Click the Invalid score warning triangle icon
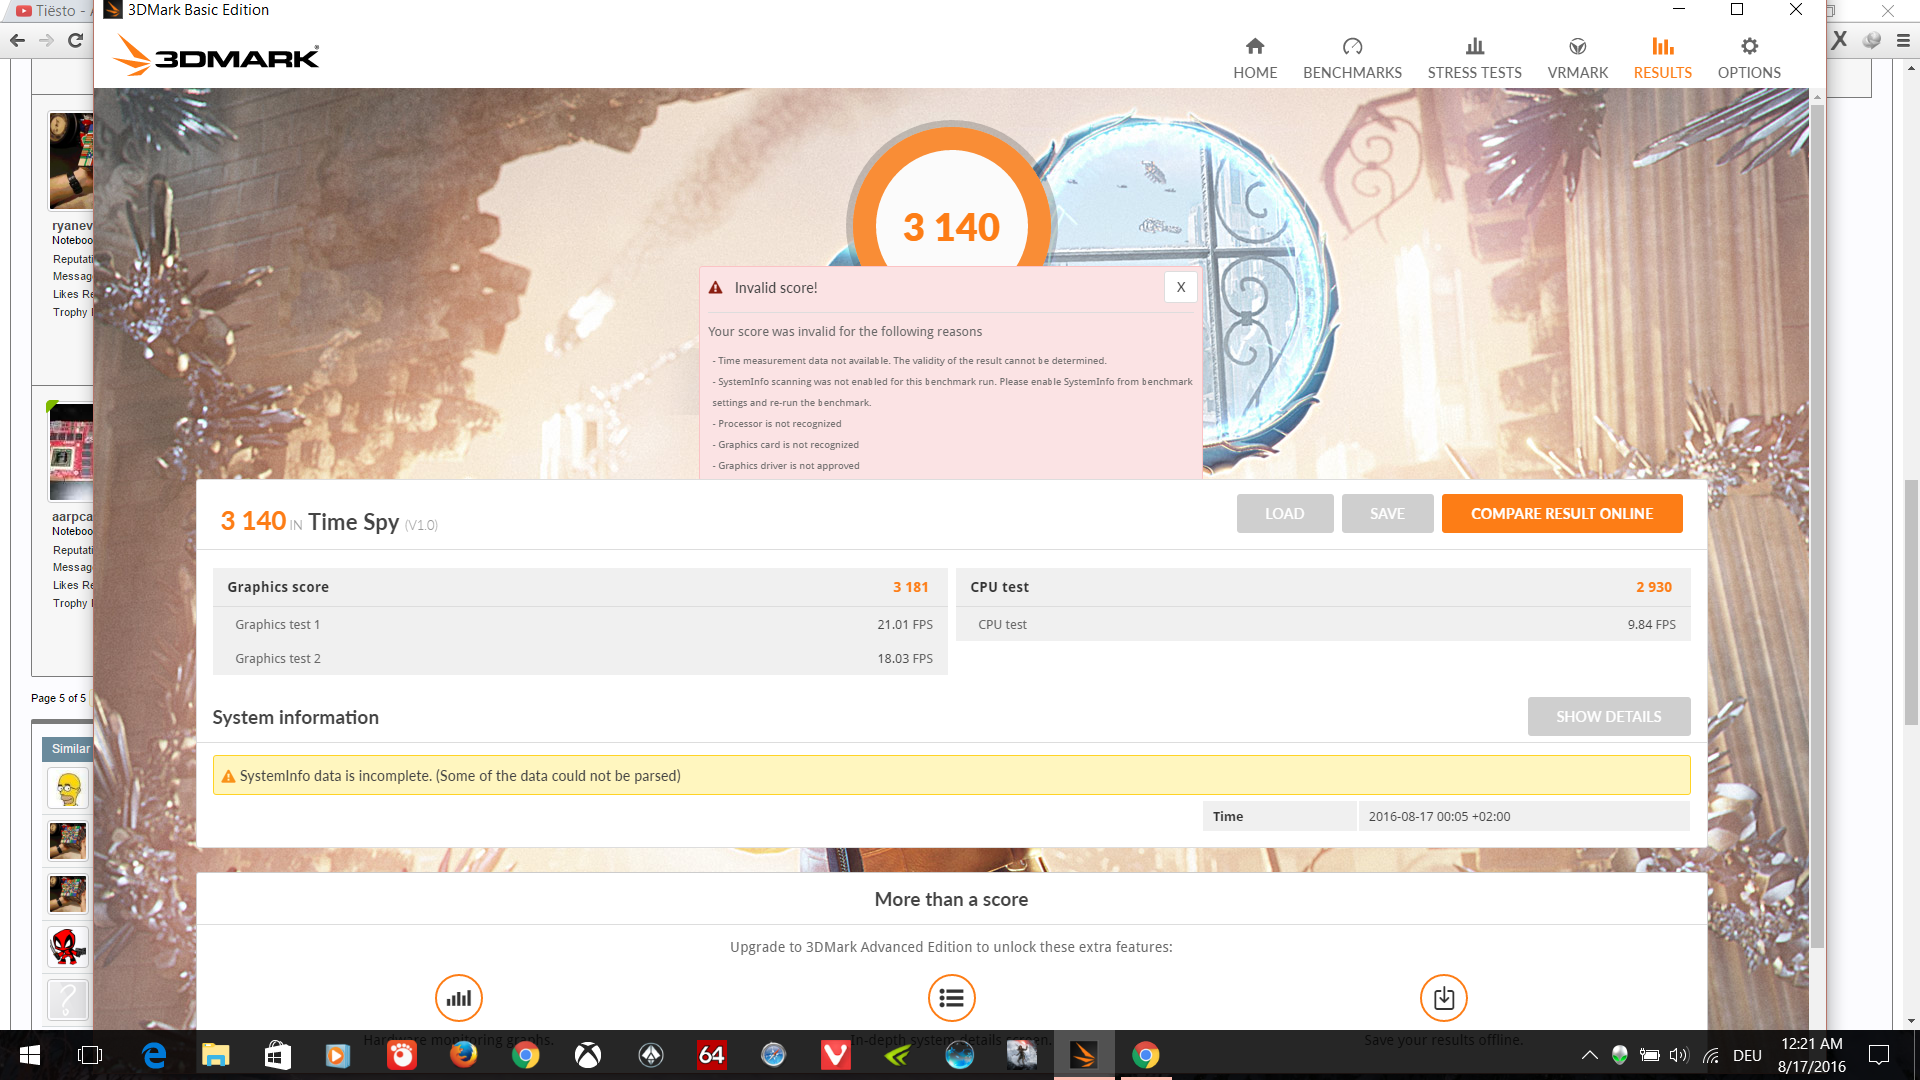1920x1080 pixels. click(x=715, y=288)
